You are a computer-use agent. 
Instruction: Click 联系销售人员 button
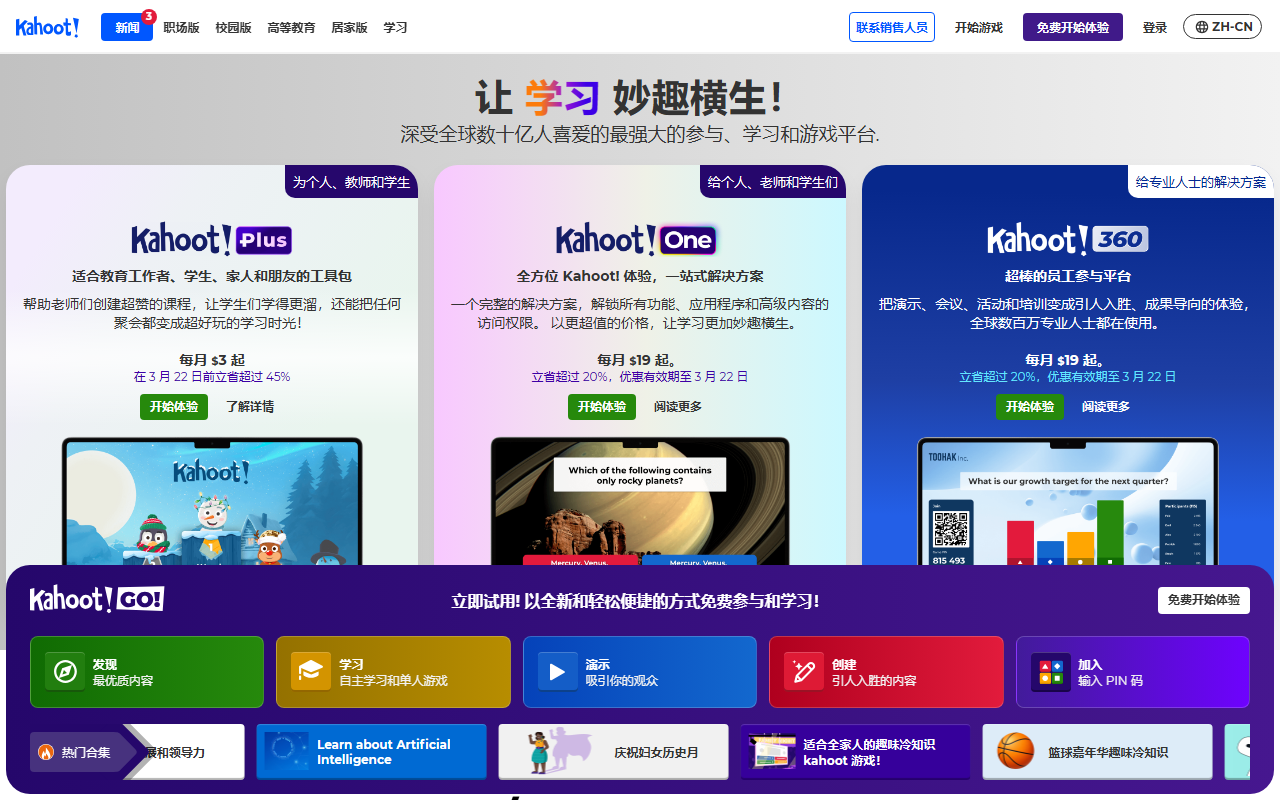892,27
